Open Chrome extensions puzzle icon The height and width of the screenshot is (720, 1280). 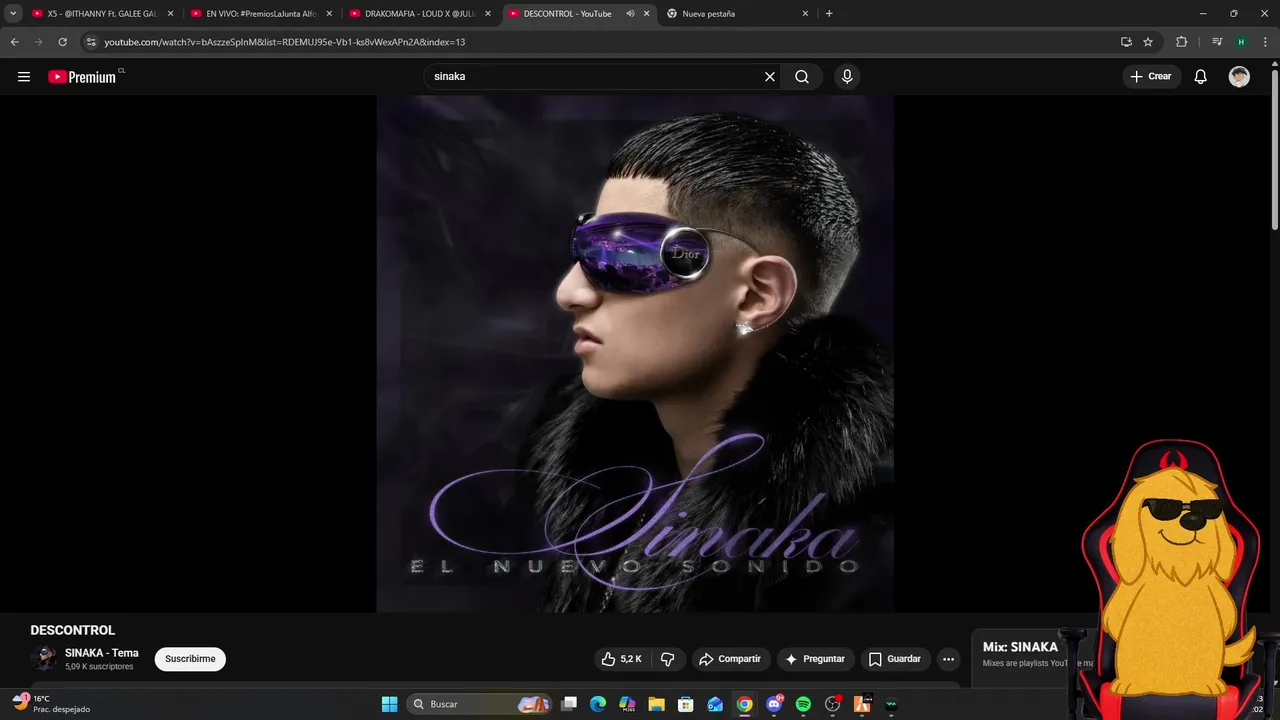tap(1181, 42)
